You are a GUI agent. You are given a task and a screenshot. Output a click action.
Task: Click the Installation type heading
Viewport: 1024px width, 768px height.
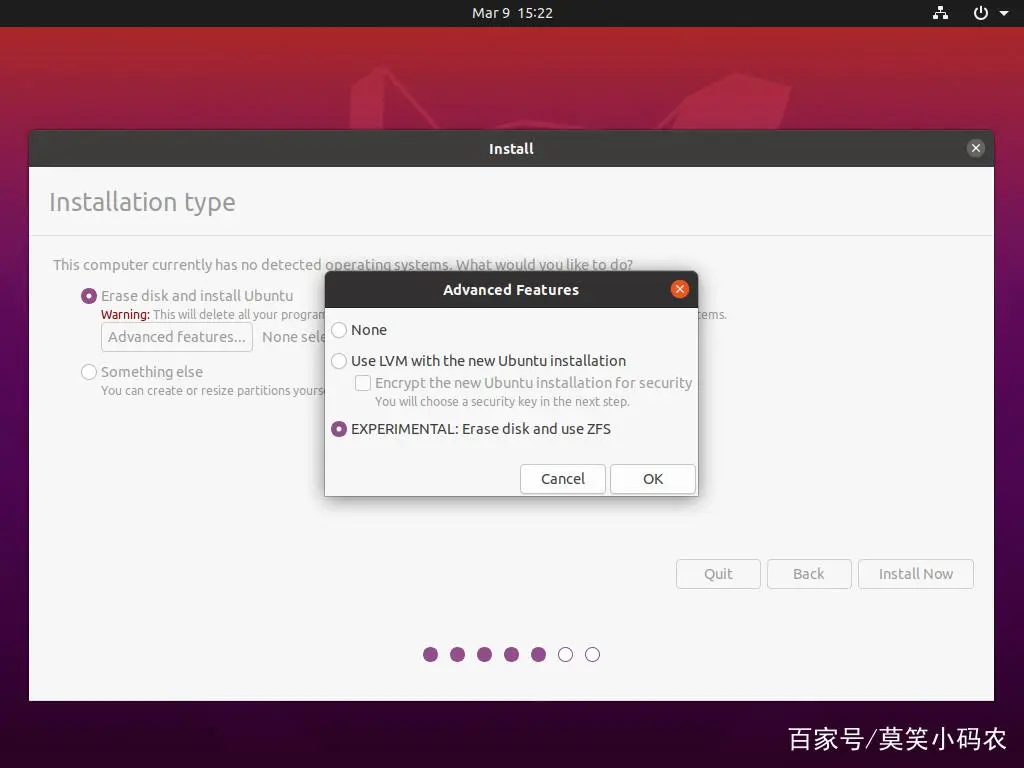point(142,202)
